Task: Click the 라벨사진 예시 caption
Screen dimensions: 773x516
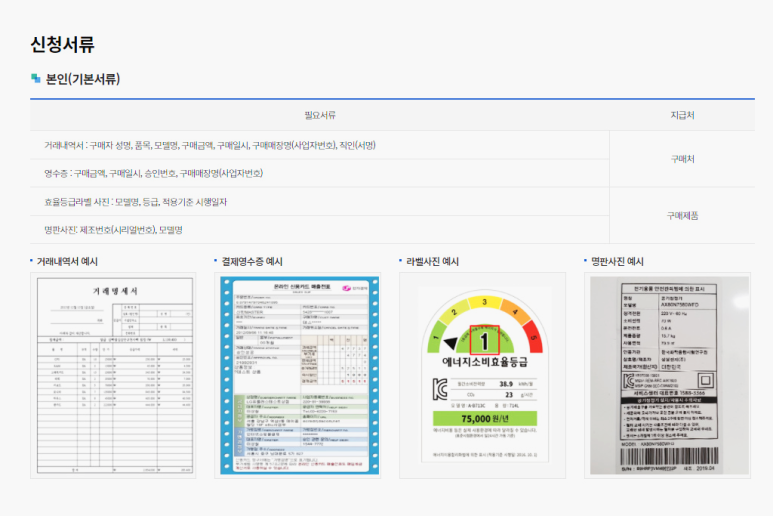Action: pyautogui.click(x=432, y=262)
